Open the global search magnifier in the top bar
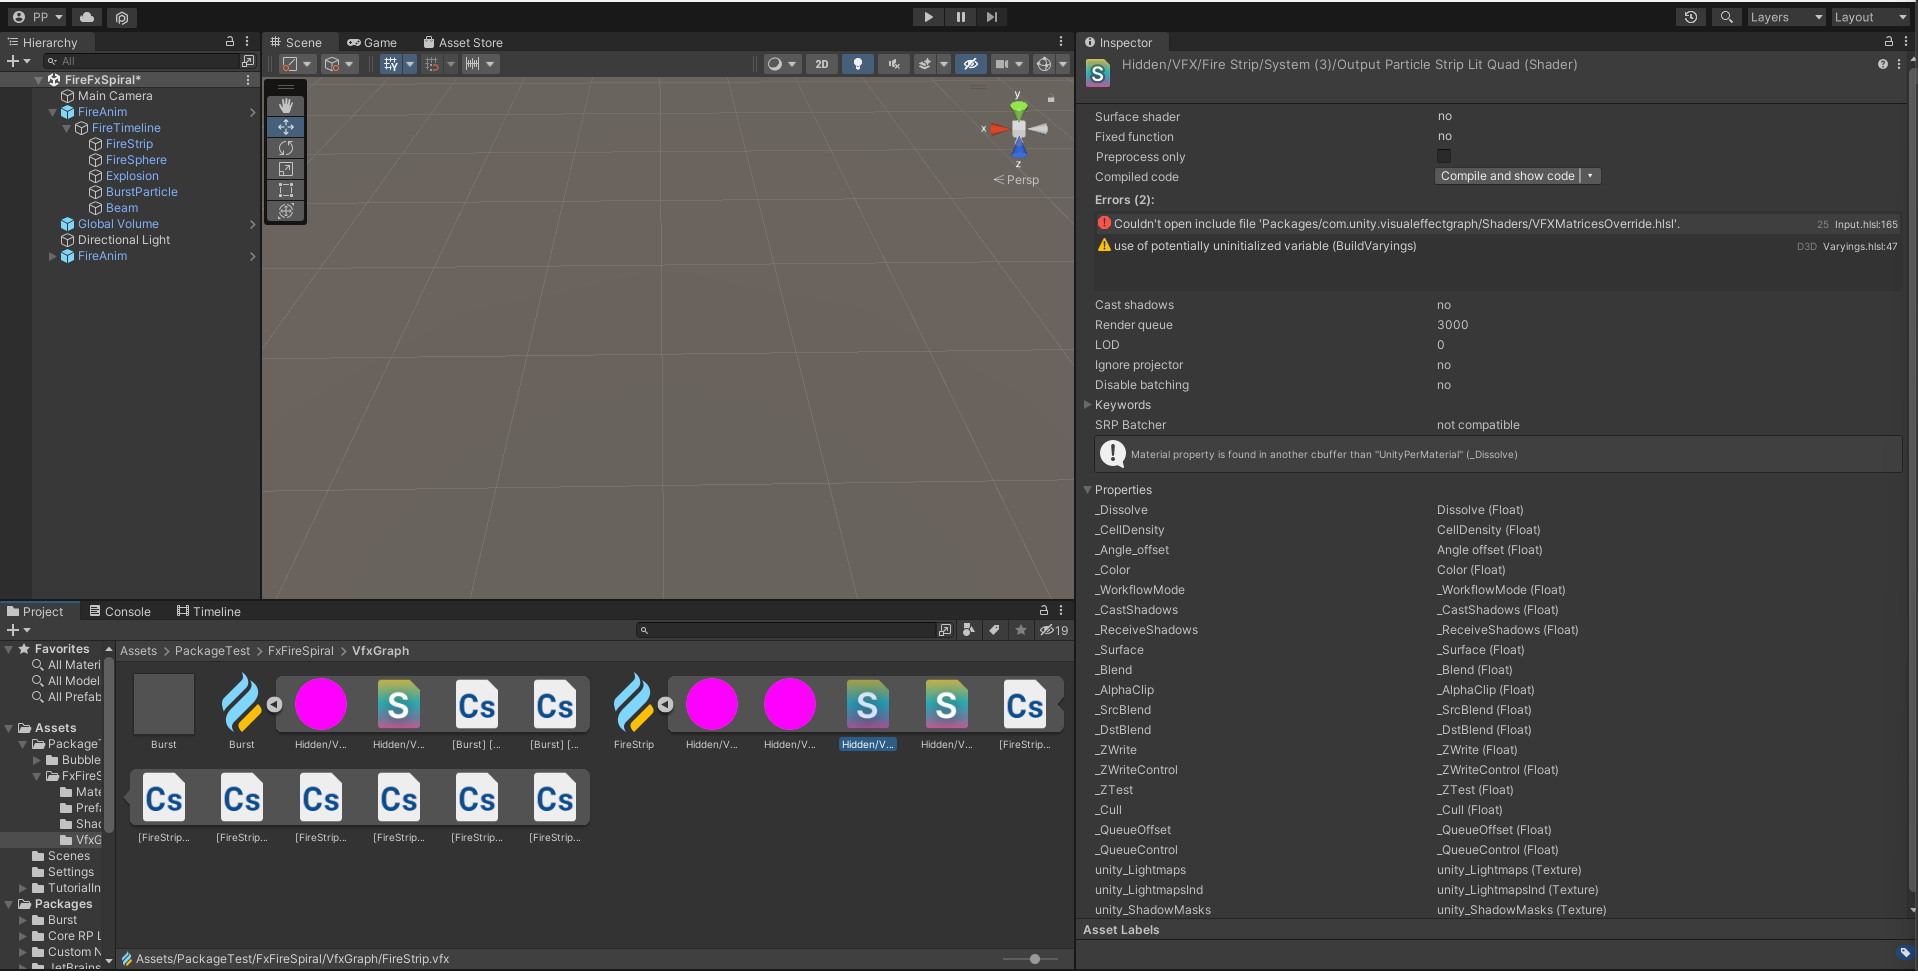Screen dimensions: 1918x971 [1725, 17]
